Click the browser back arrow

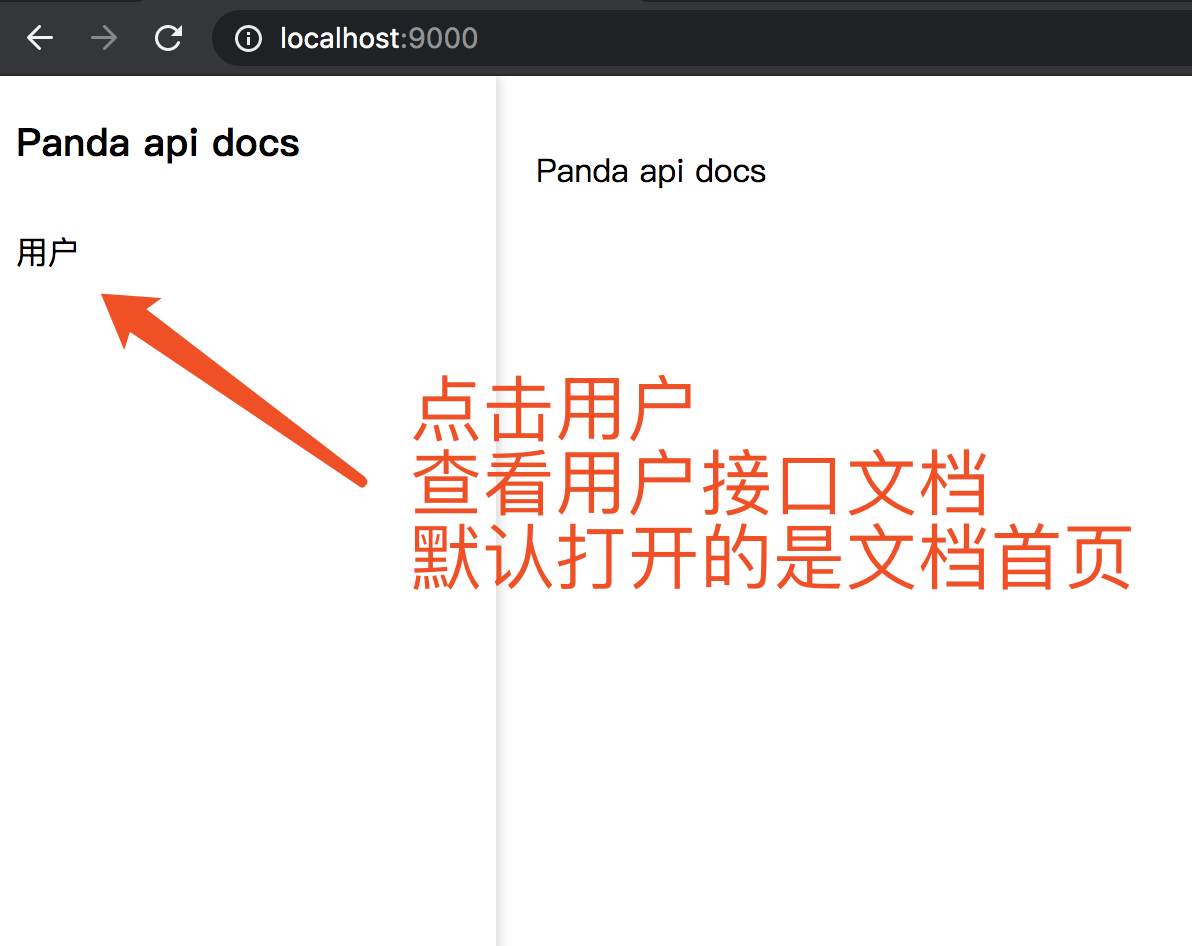40,38
